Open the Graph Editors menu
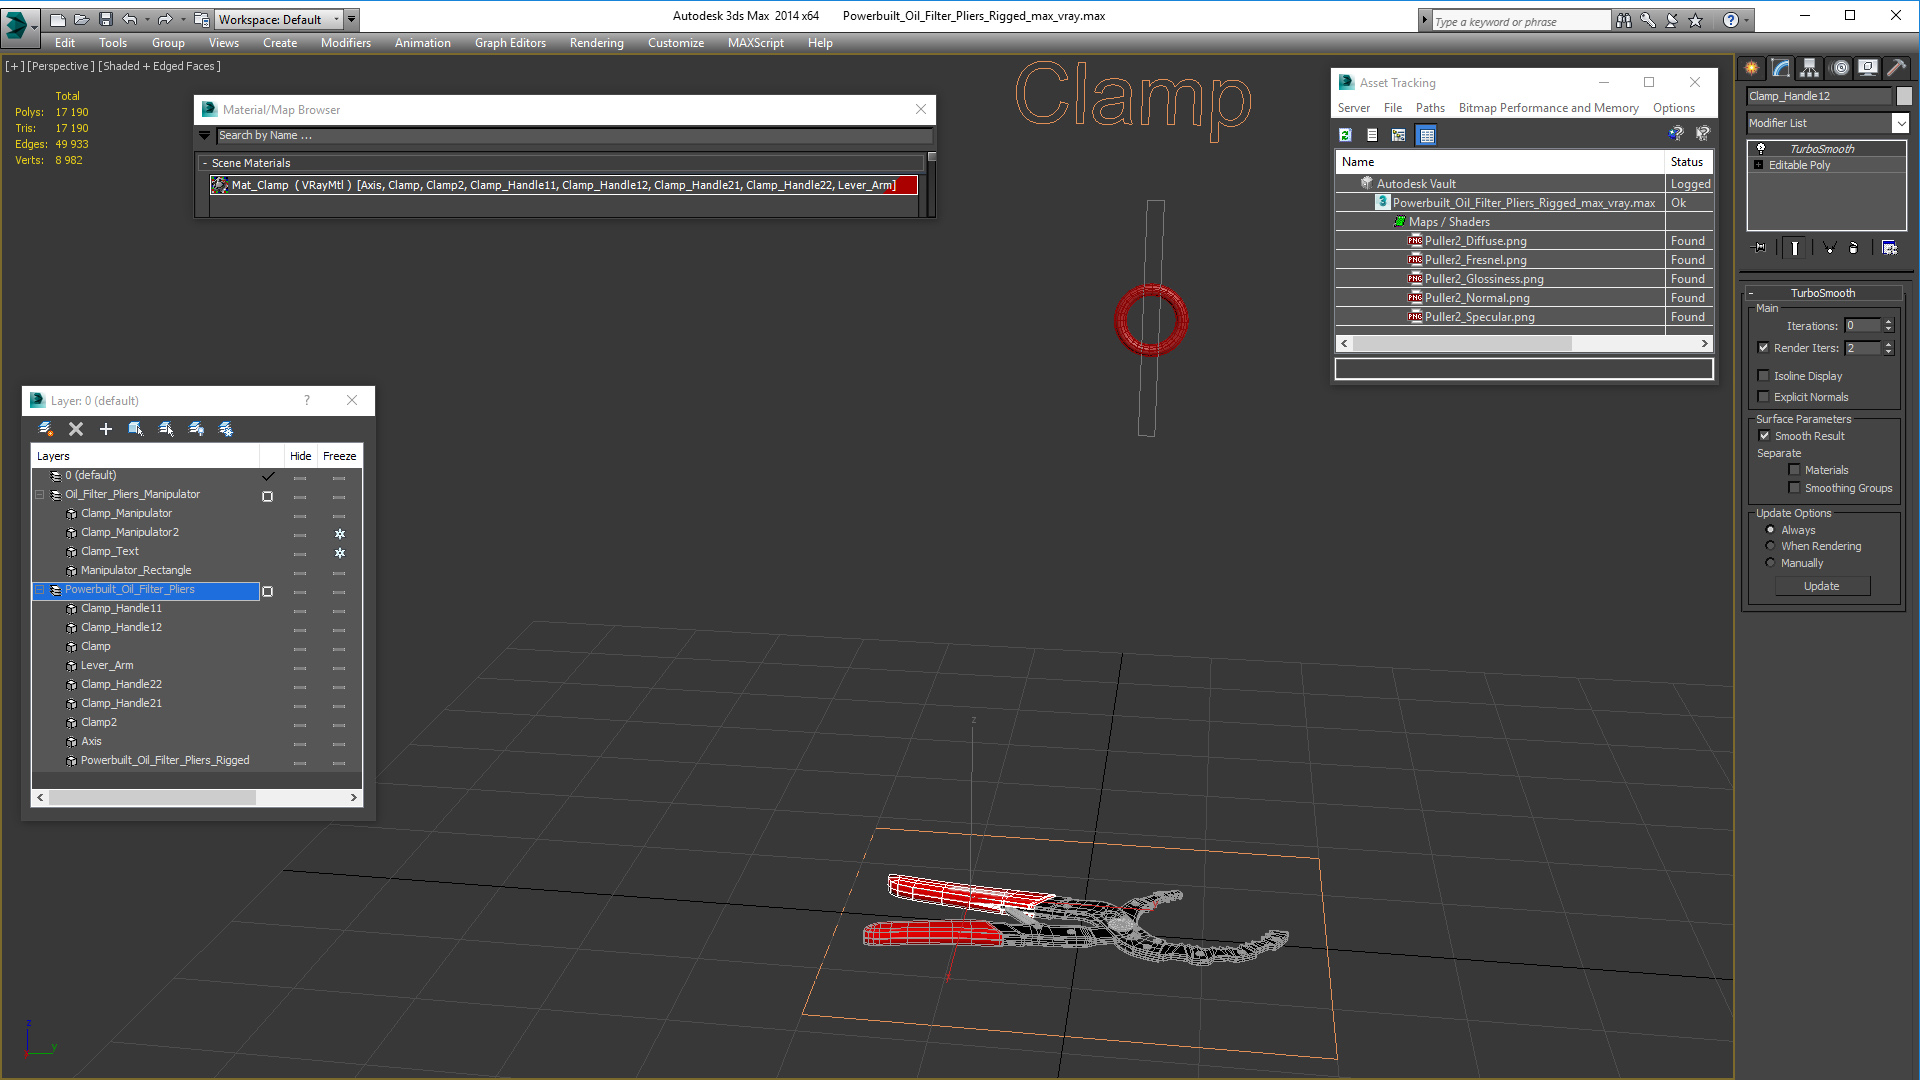The height and width of the screenshot is (1080, 1920). tap(510, 43)
